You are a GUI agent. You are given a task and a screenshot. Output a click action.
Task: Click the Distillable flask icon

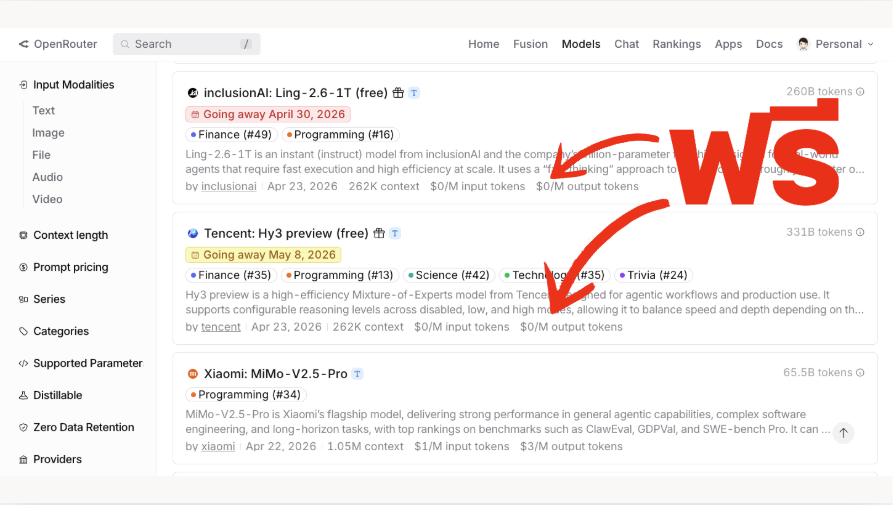pos(23,395)
